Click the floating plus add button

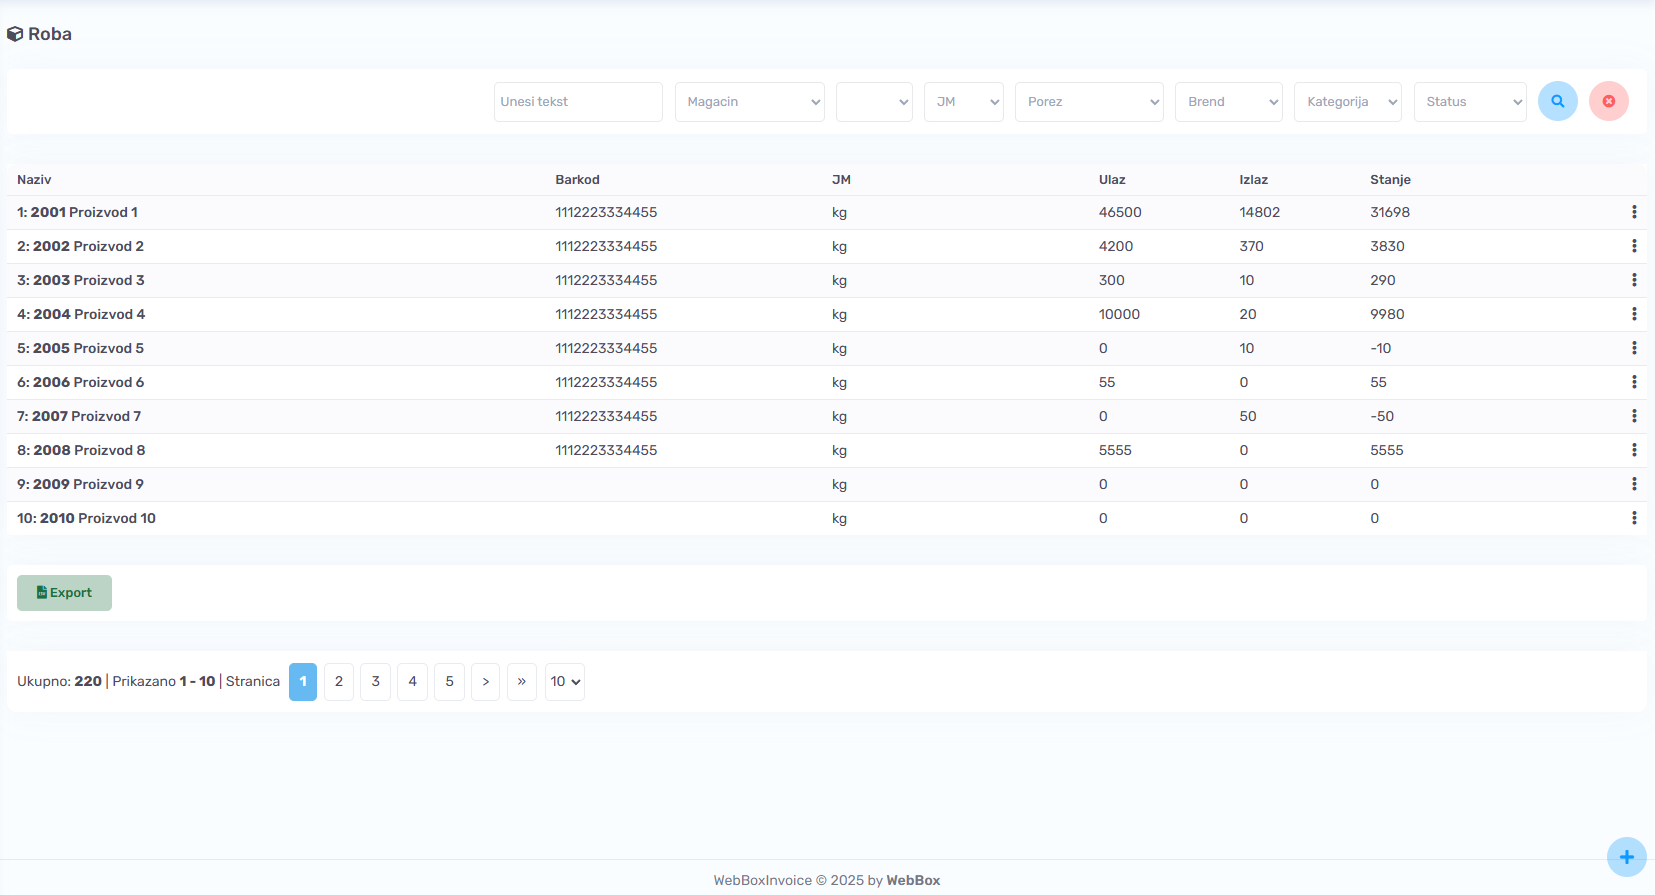pos(1626,857)
